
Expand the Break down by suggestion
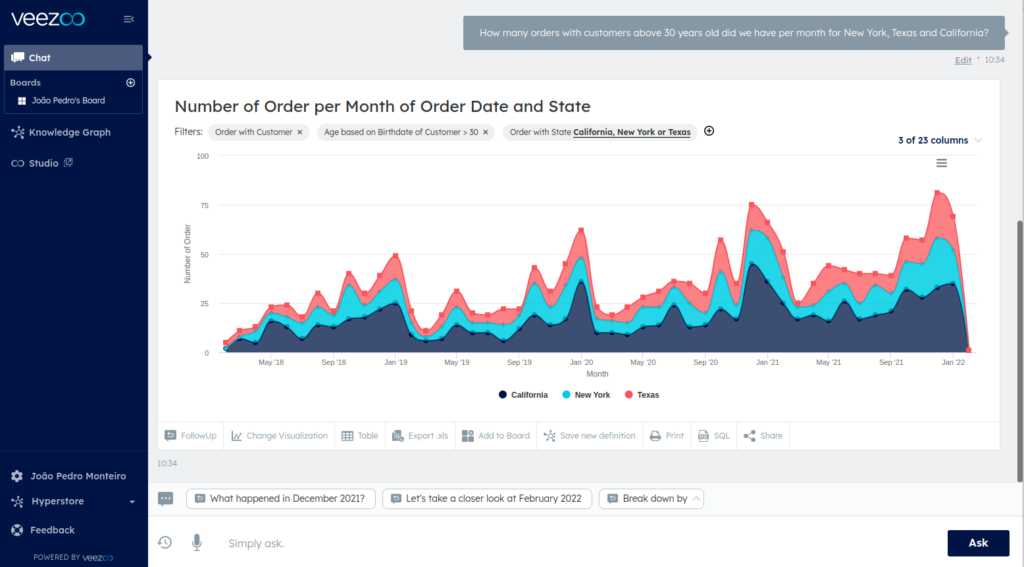[x=651, y=498]
